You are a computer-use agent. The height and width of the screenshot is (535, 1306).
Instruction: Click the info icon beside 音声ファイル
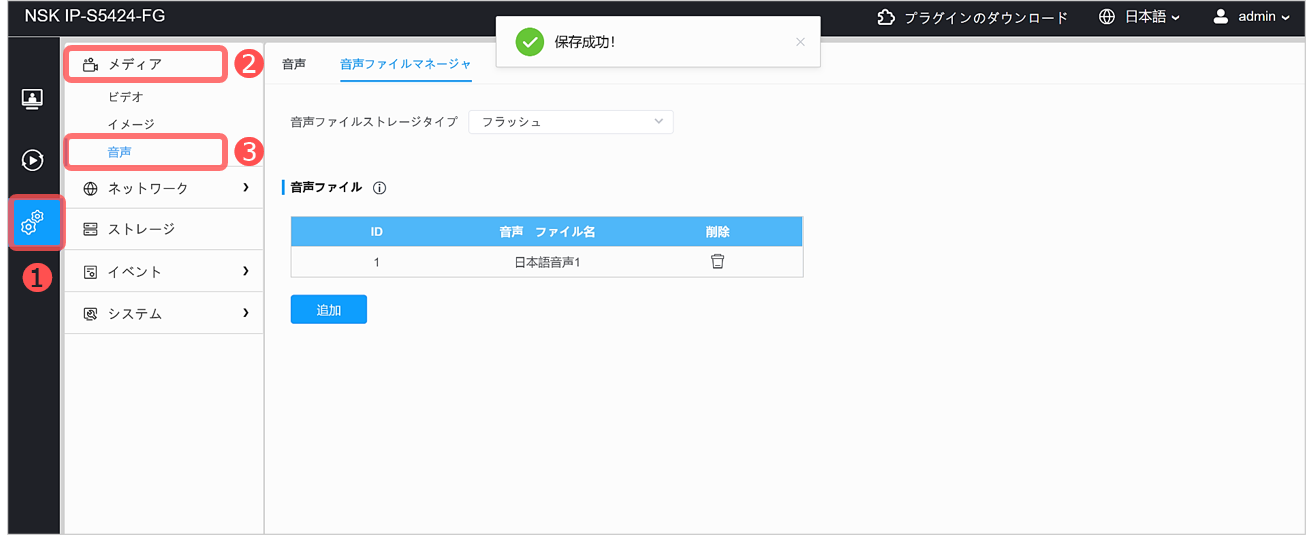pos(379,188)
